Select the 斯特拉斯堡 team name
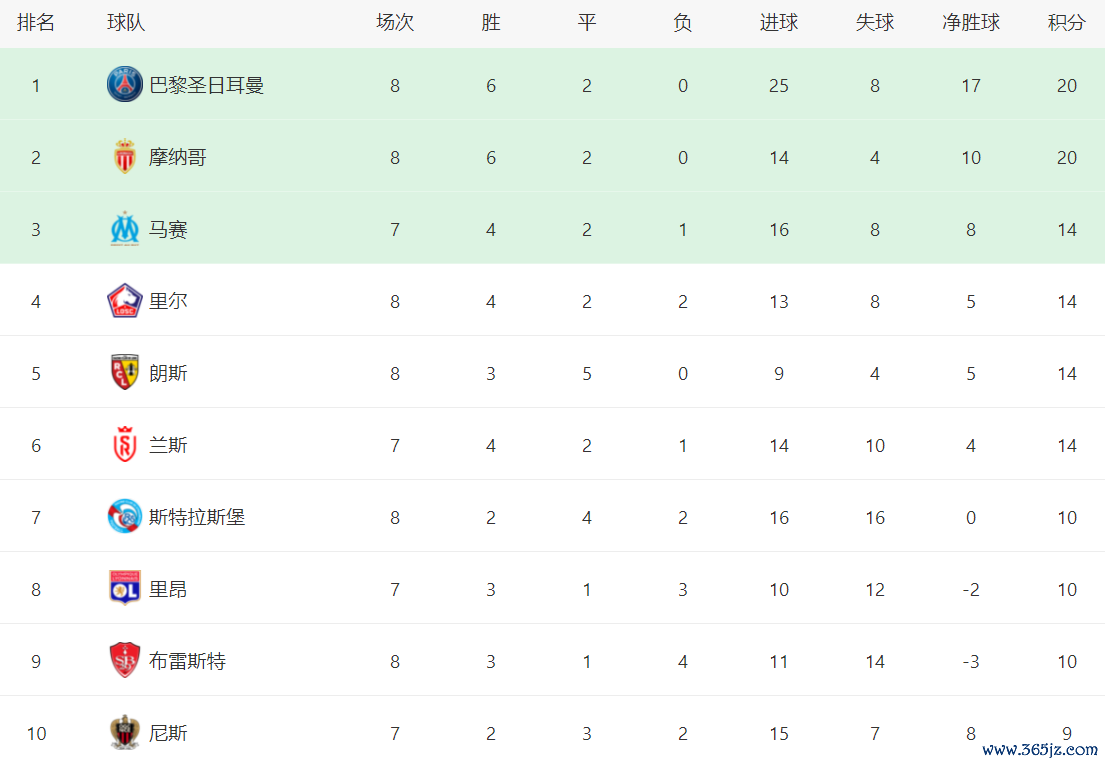Image resolution: width=1105 pixels, height=765 pixels. pos(197,517)
